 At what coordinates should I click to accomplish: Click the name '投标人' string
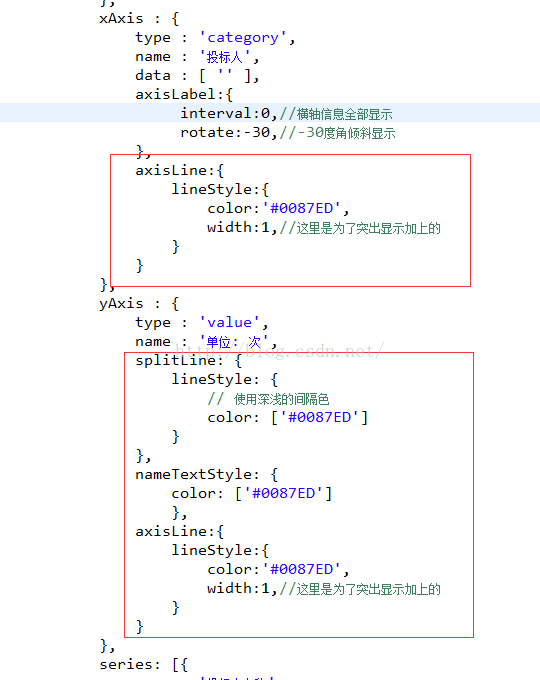point(224,57)
